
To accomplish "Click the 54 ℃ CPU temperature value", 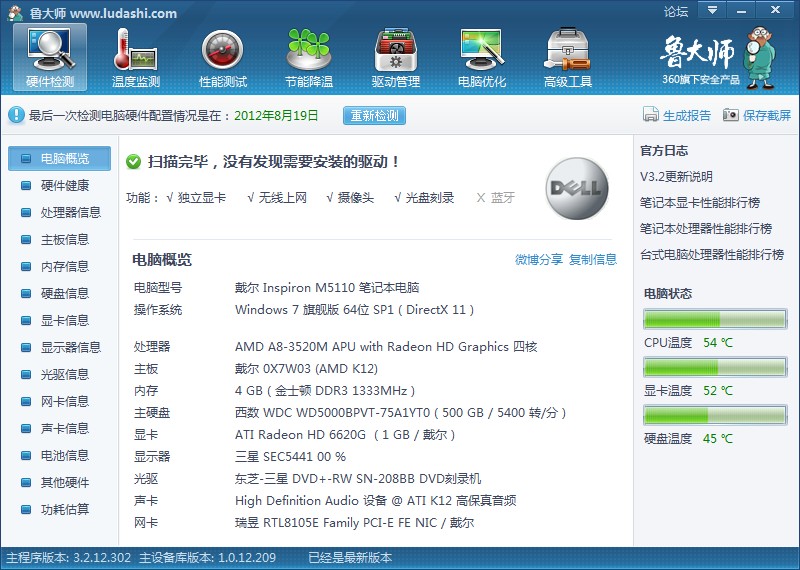I will point(717,343).
